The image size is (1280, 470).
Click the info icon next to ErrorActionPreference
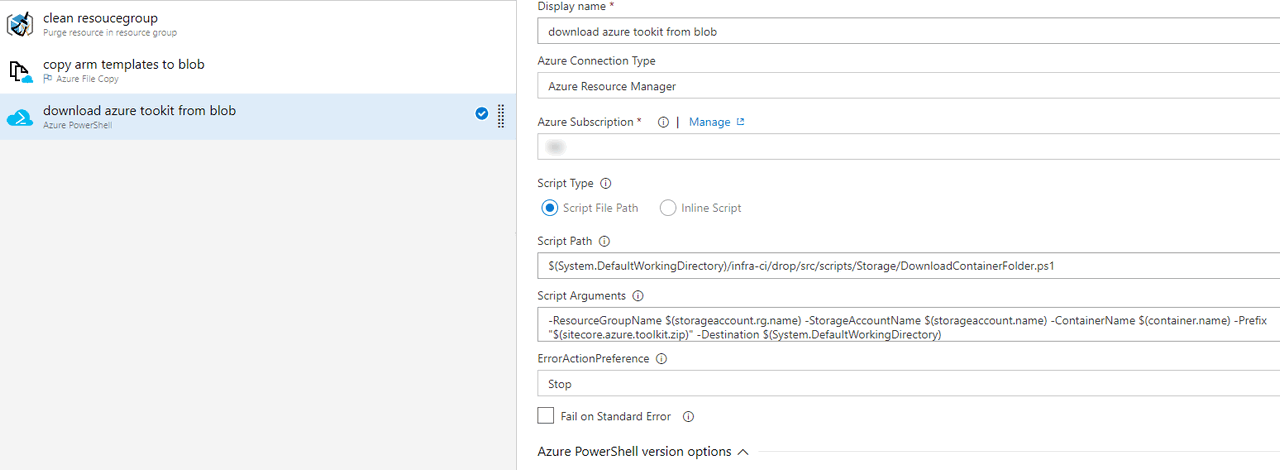661,359
